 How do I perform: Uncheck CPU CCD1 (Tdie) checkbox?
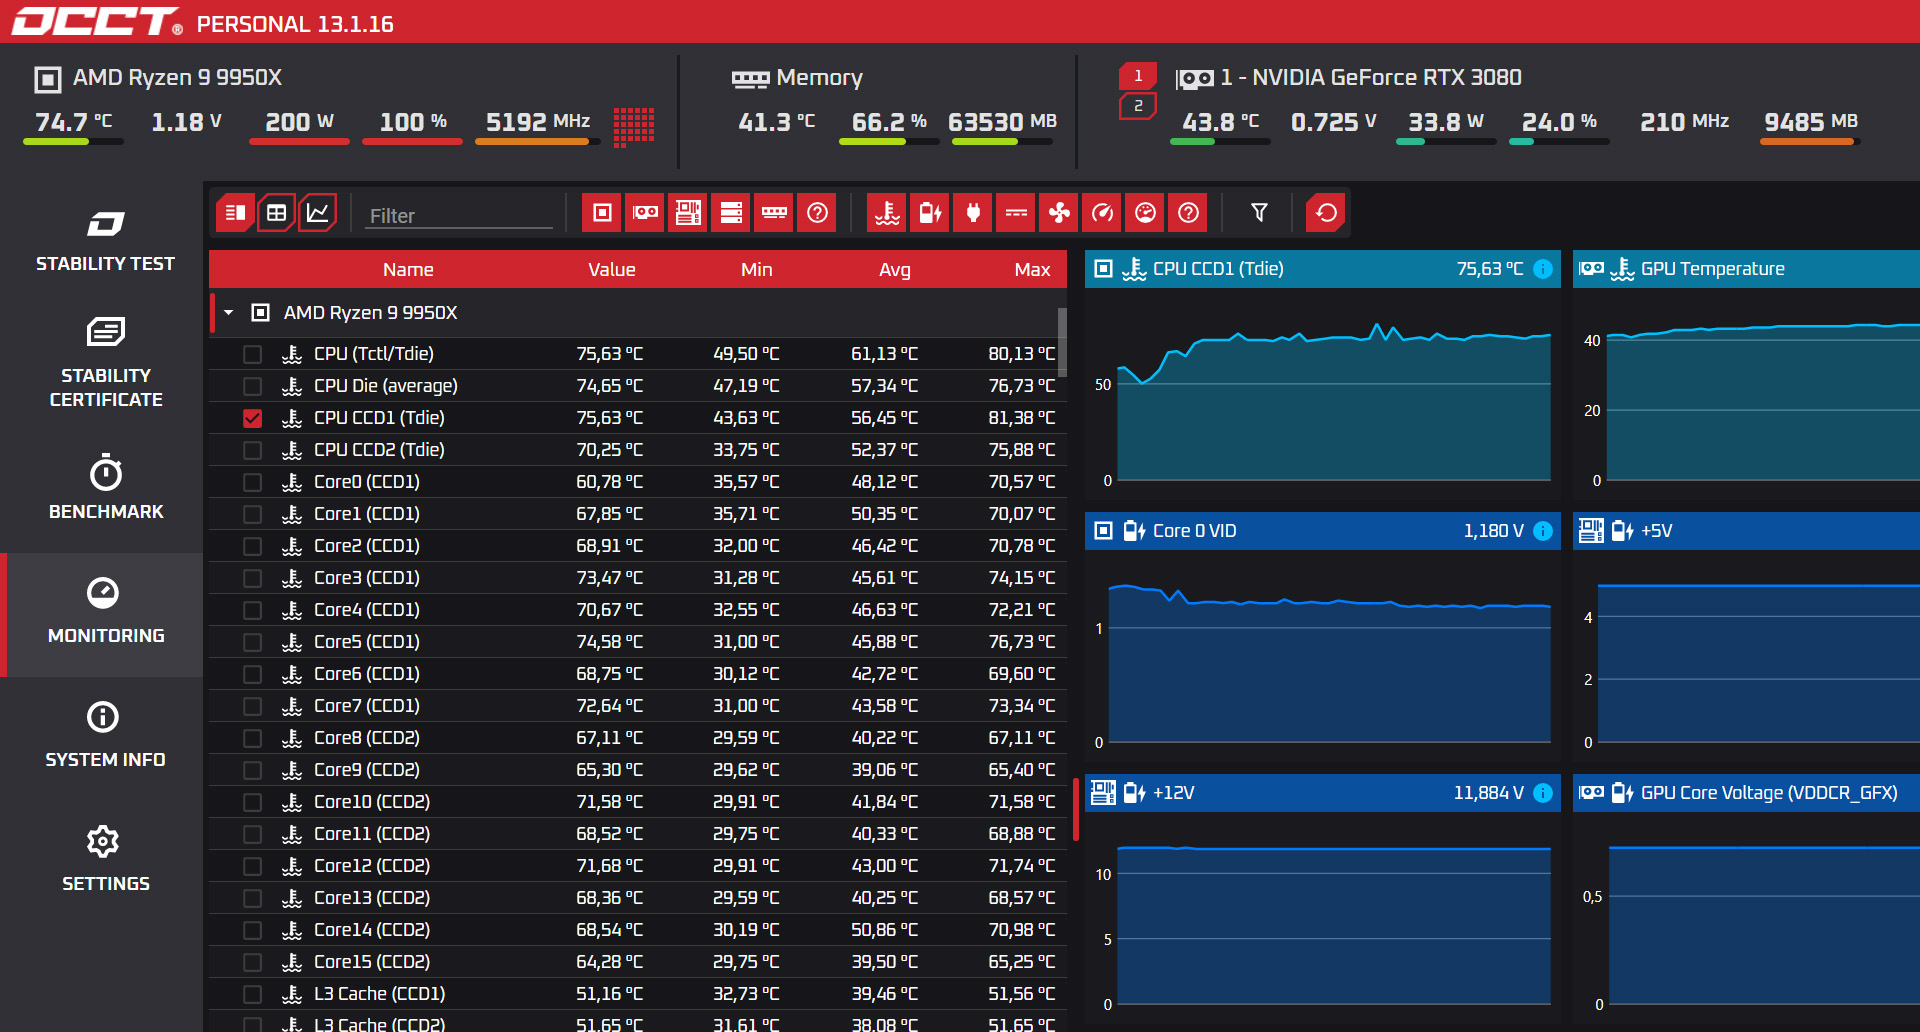tap(252, 418)
